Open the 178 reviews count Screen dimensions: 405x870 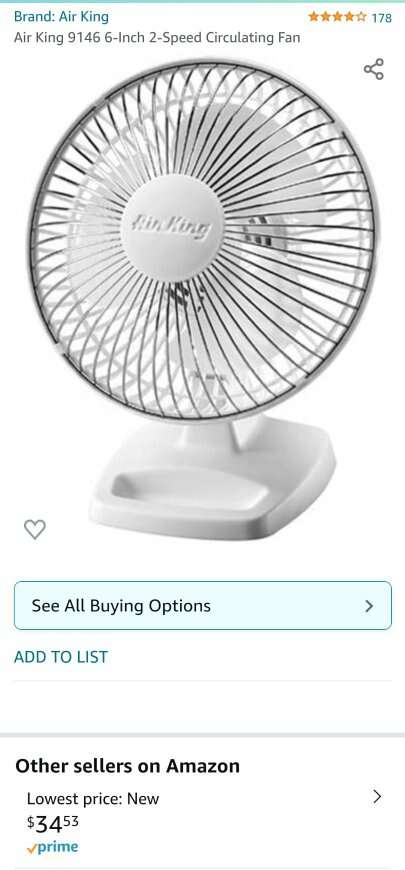click(382, 18)
